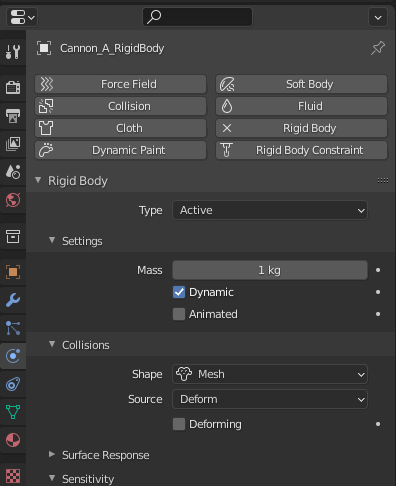The width and height of the screenshot is (396, 486).
Task: Add Collision physics
Action: coord(120,106)
